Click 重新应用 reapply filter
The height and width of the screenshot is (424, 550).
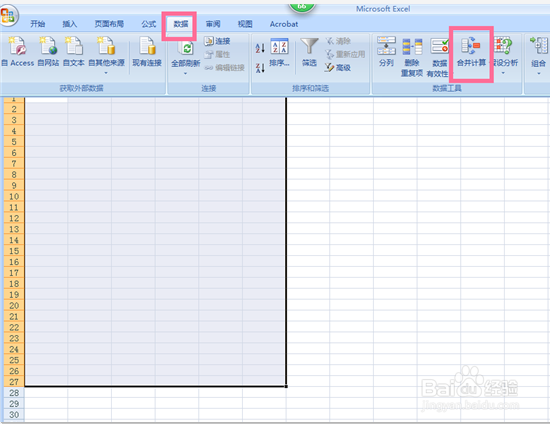(x=345, y=54)
